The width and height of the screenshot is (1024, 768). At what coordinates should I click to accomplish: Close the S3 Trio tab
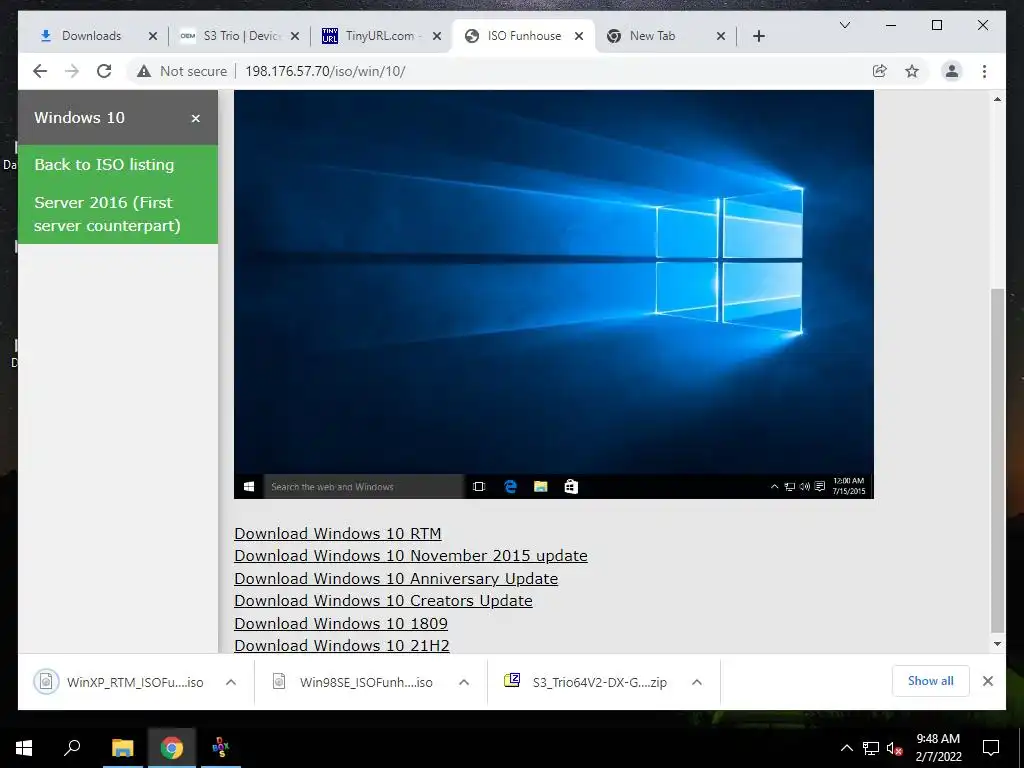pos(295,36)
